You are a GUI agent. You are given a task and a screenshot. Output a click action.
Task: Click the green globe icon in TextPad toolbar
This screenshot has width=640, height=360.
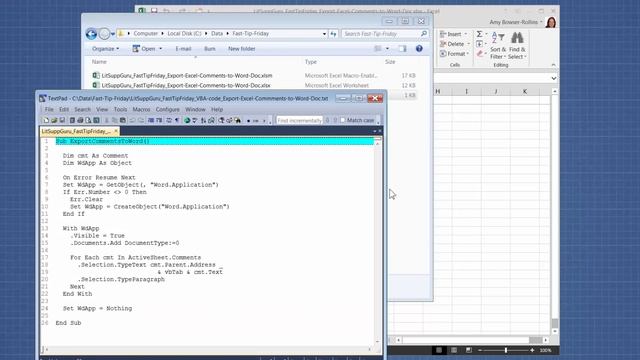[x=187, y=120]
